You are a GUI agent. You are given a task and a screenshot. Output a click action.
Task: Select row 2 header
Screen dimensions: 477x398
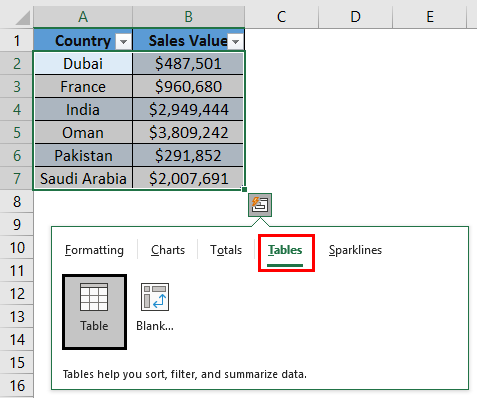click(x=17, y=63)
